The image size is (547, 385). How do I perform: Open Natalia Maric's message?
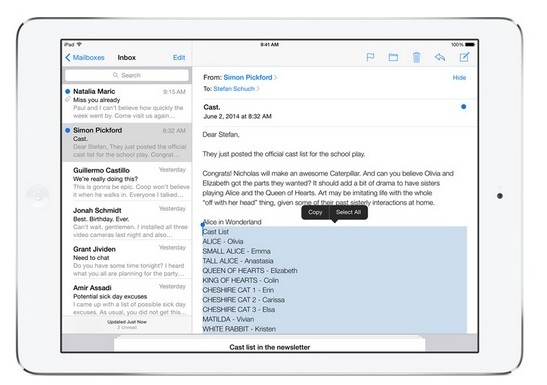[127, 103]
